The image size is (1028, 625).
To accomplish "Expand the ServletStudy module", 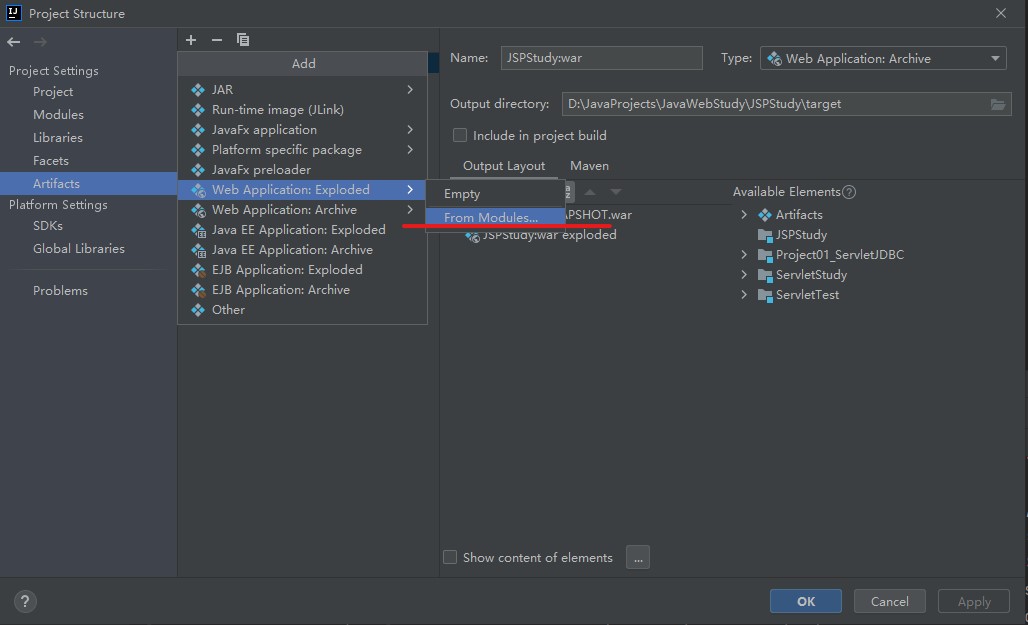I will [744, 275].
